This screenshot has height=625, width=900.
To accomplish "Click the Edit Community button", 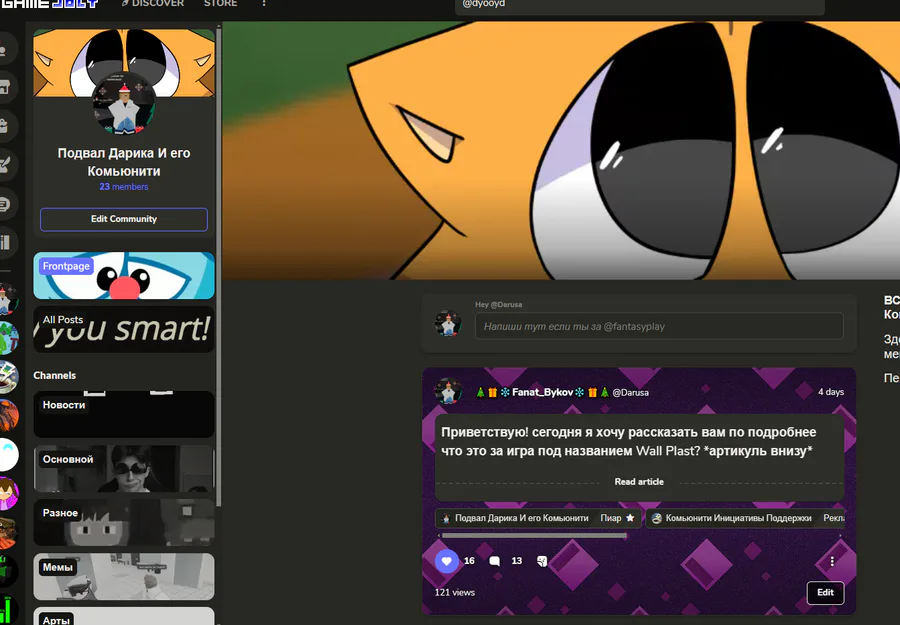I will (x=123, y=219).
